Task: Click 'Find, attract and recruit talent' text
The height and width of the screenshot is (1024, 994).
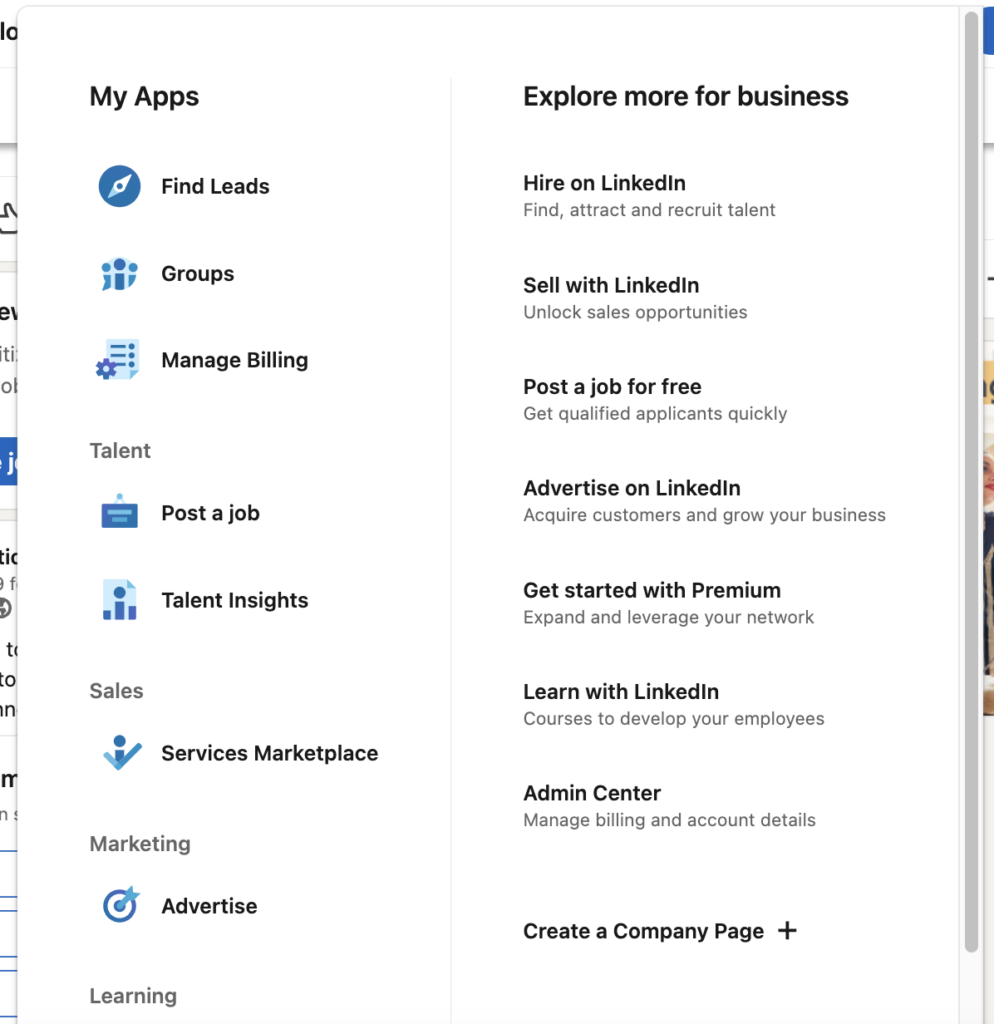Action: (649, 210)
